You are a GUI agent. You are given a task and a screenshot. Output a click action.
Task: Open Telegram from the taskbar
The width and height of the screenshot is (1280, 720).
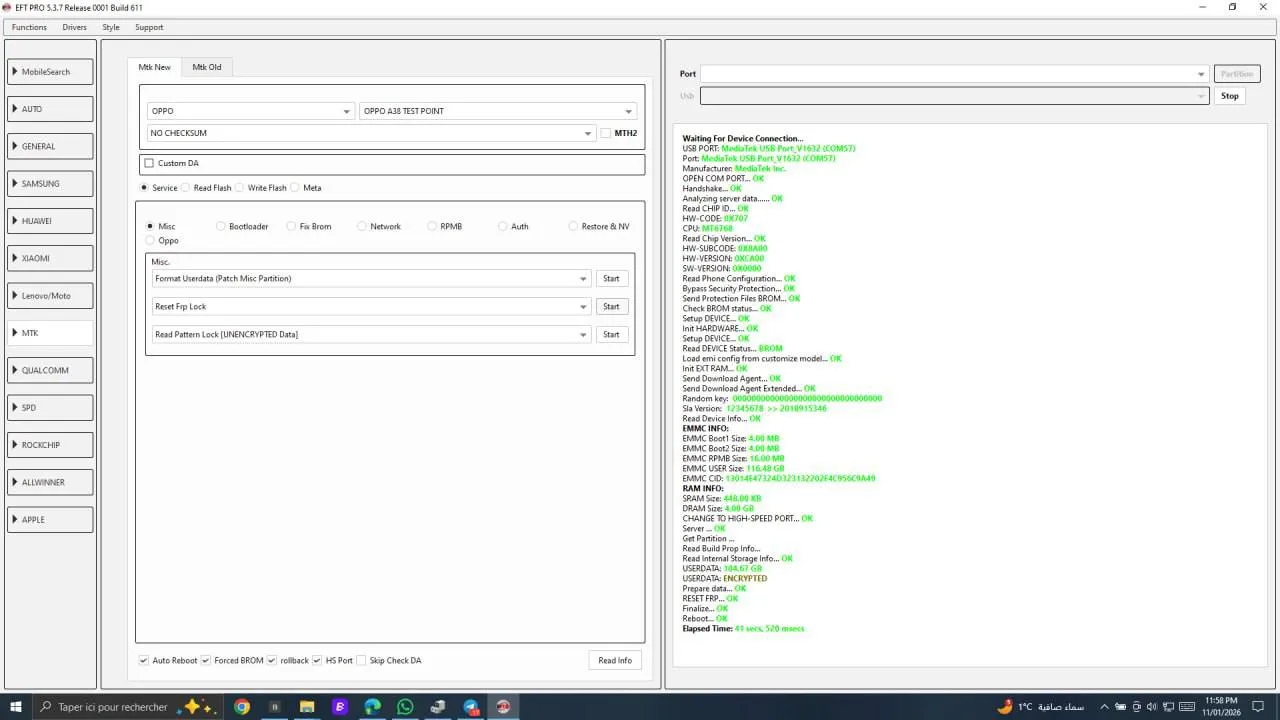point(470,707)
